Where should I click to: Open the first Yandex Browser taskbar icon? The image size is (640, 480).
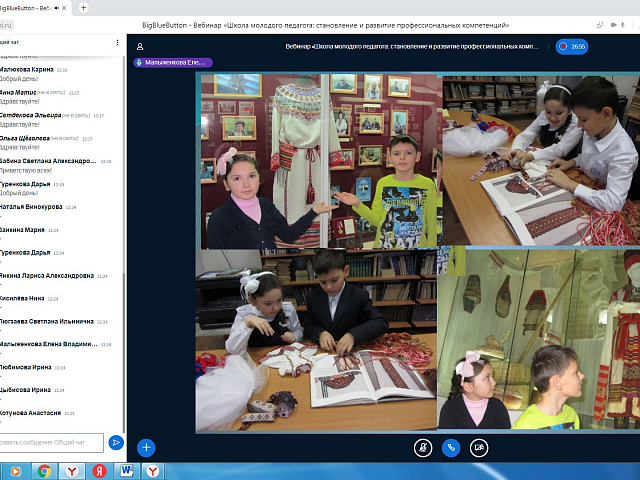pos(71,471)
